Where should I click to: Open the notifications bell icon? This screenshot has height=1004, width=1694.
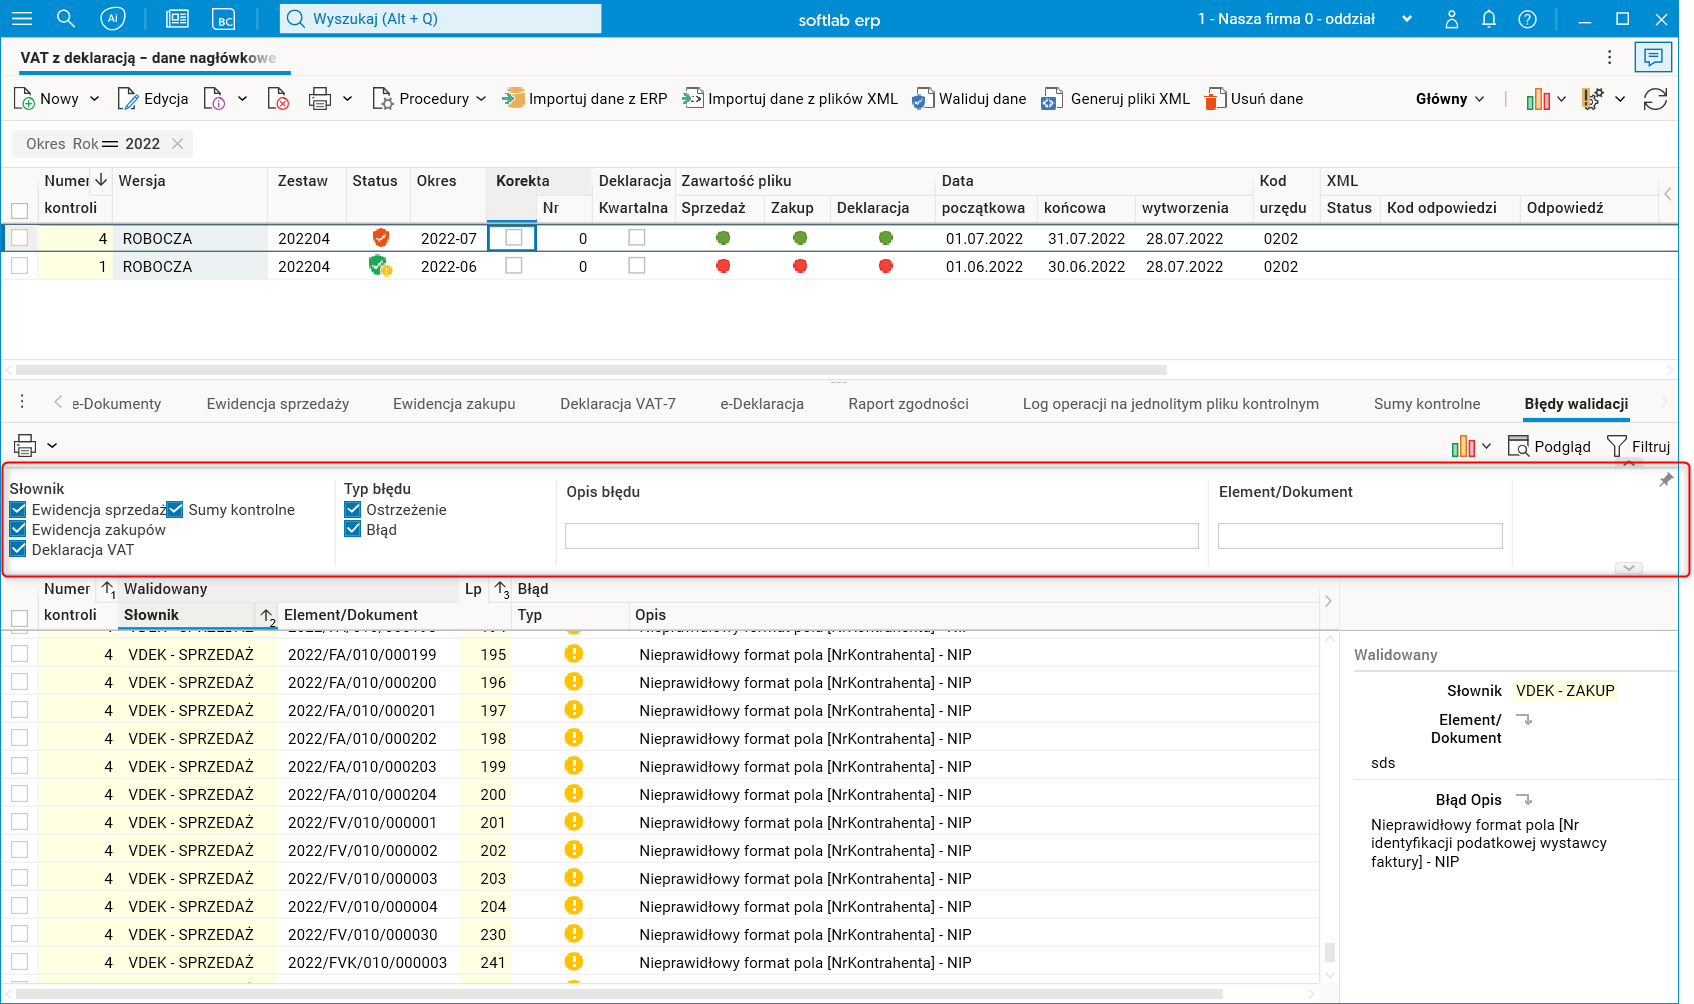click(1489, 19)
